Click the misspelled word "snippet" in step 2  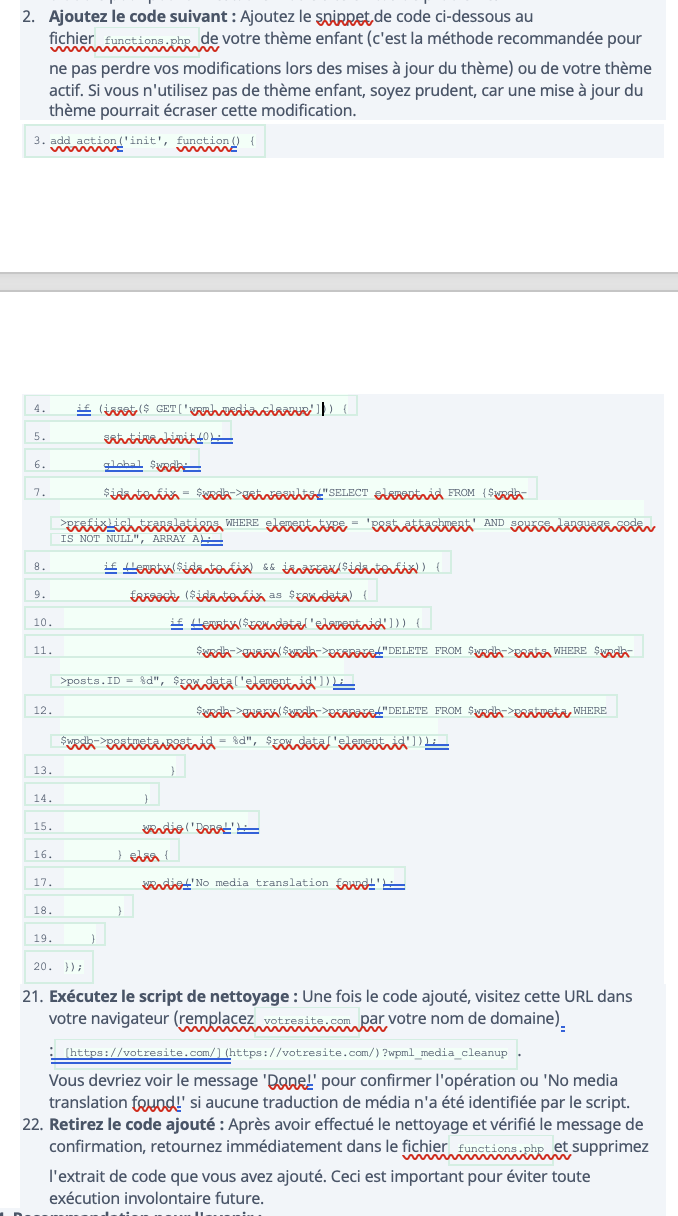(x=369, y=17)
